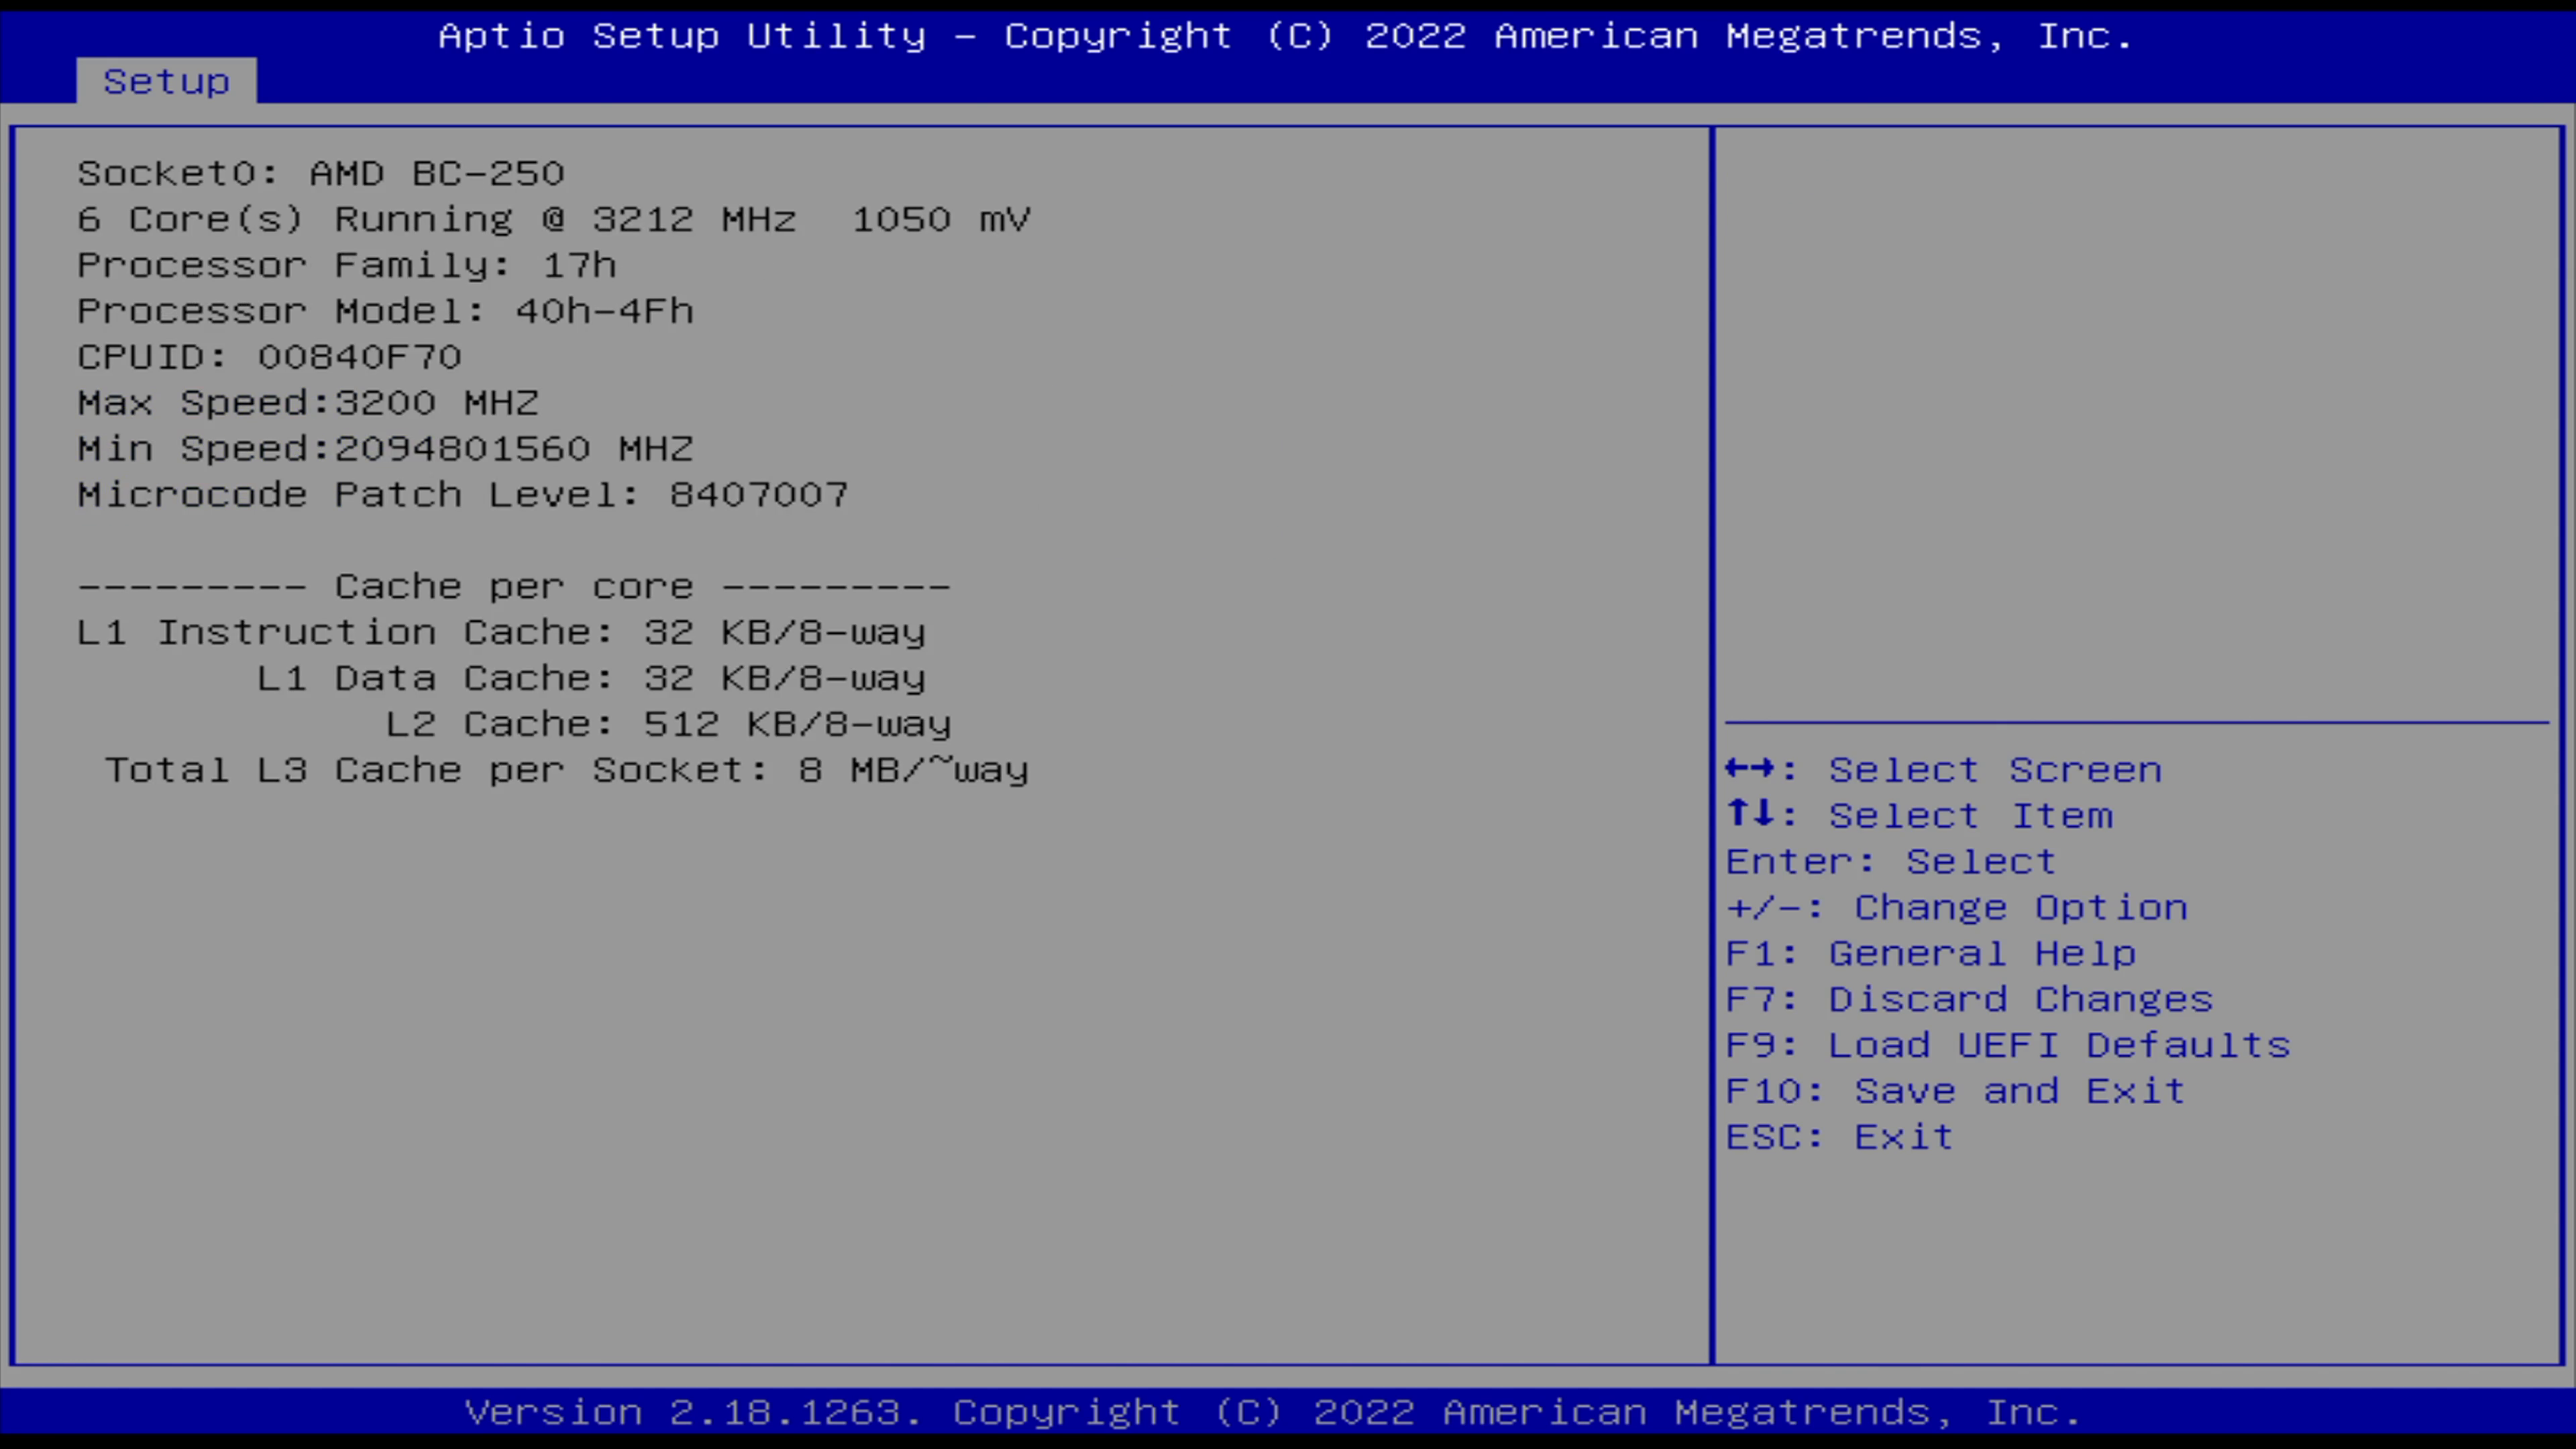Click the '+/-: Change Option' hint
The image size is (2576, 1449).
click(x=1957, y=908)
